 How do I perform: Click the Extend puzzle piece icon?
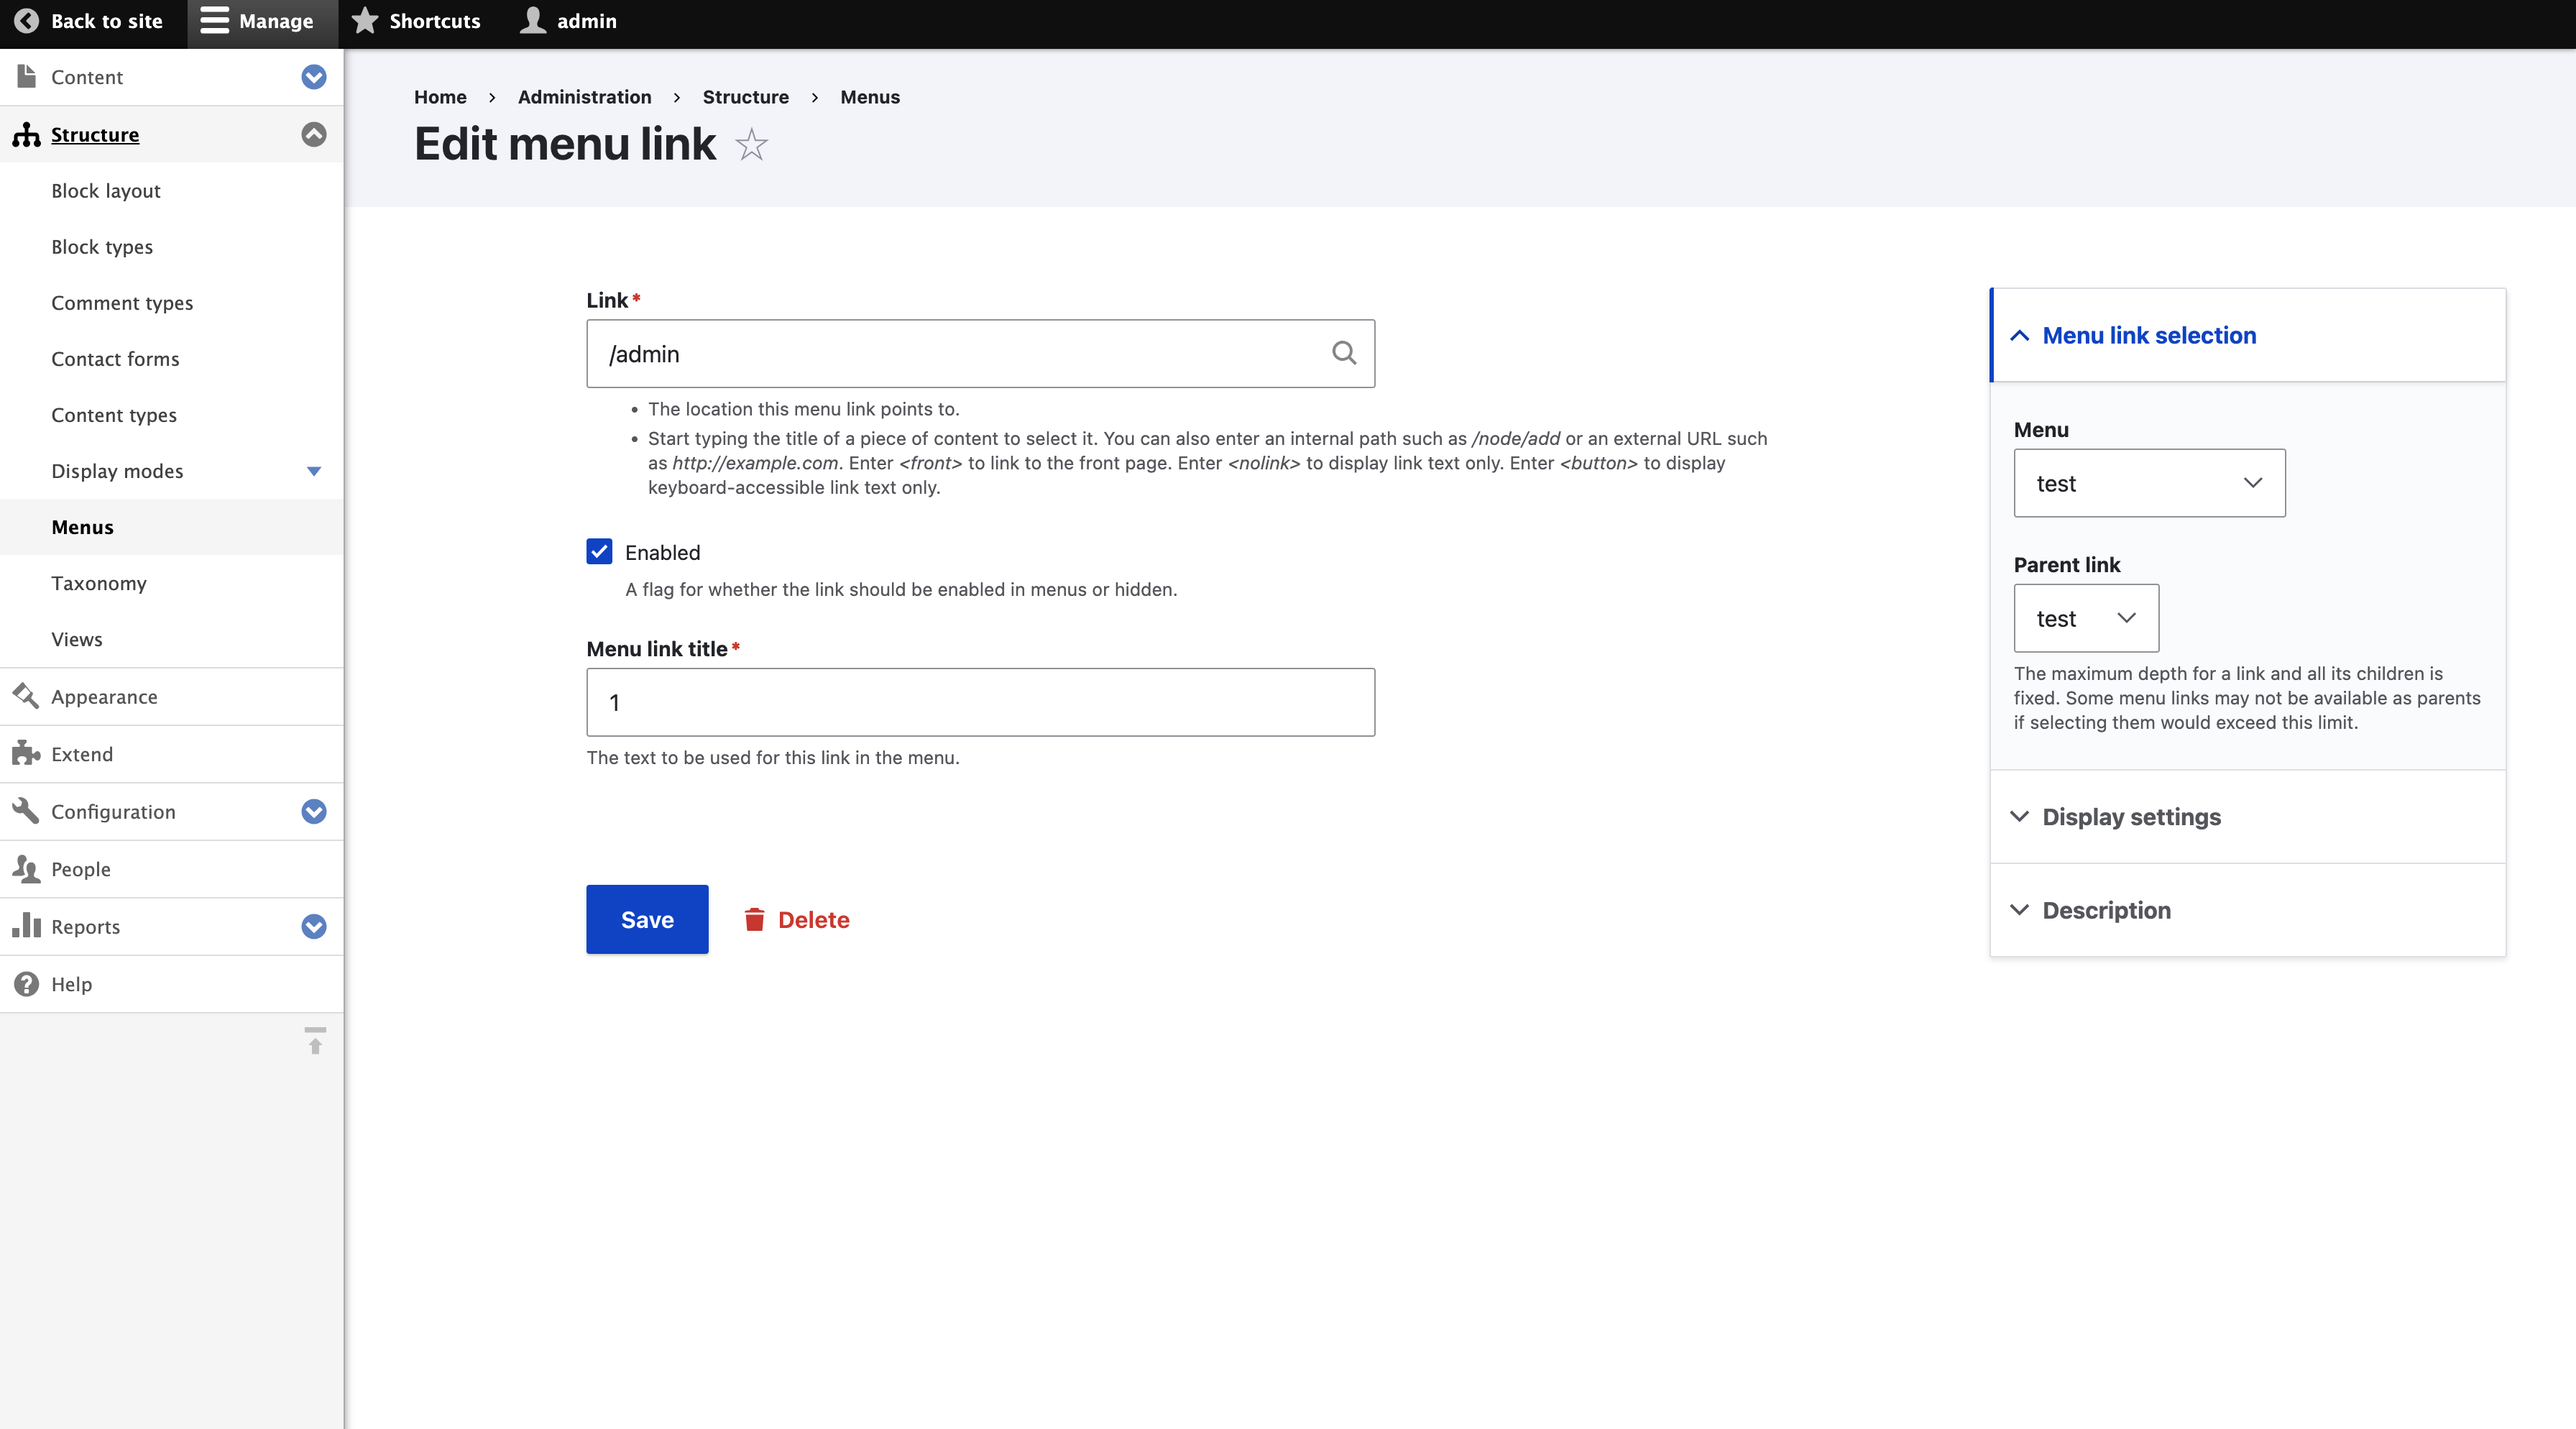click(26, 753)
